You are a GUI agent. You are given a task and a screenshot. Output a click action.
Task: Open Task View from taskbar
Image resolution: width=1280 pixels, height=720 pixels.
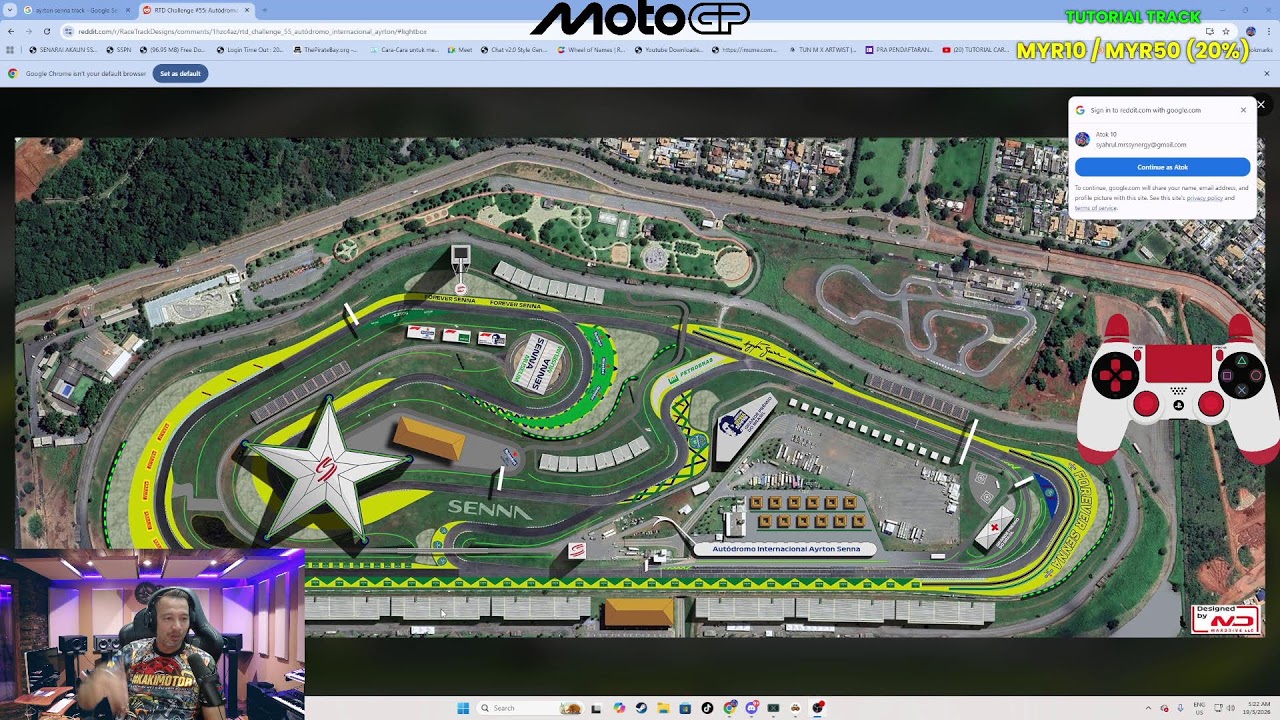[x=596, y=708]
